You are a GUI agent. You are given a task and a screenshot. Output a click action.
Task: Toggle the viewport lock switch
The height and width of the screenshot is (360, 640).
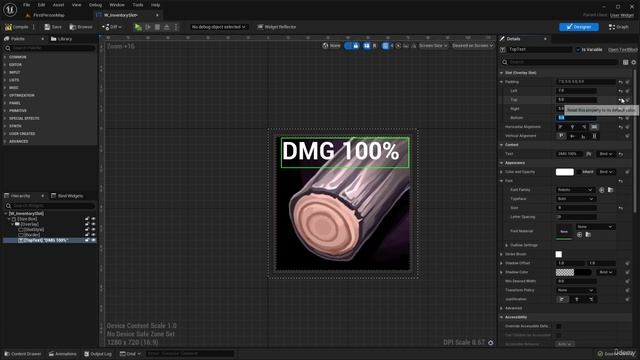[x=352, y=46]
